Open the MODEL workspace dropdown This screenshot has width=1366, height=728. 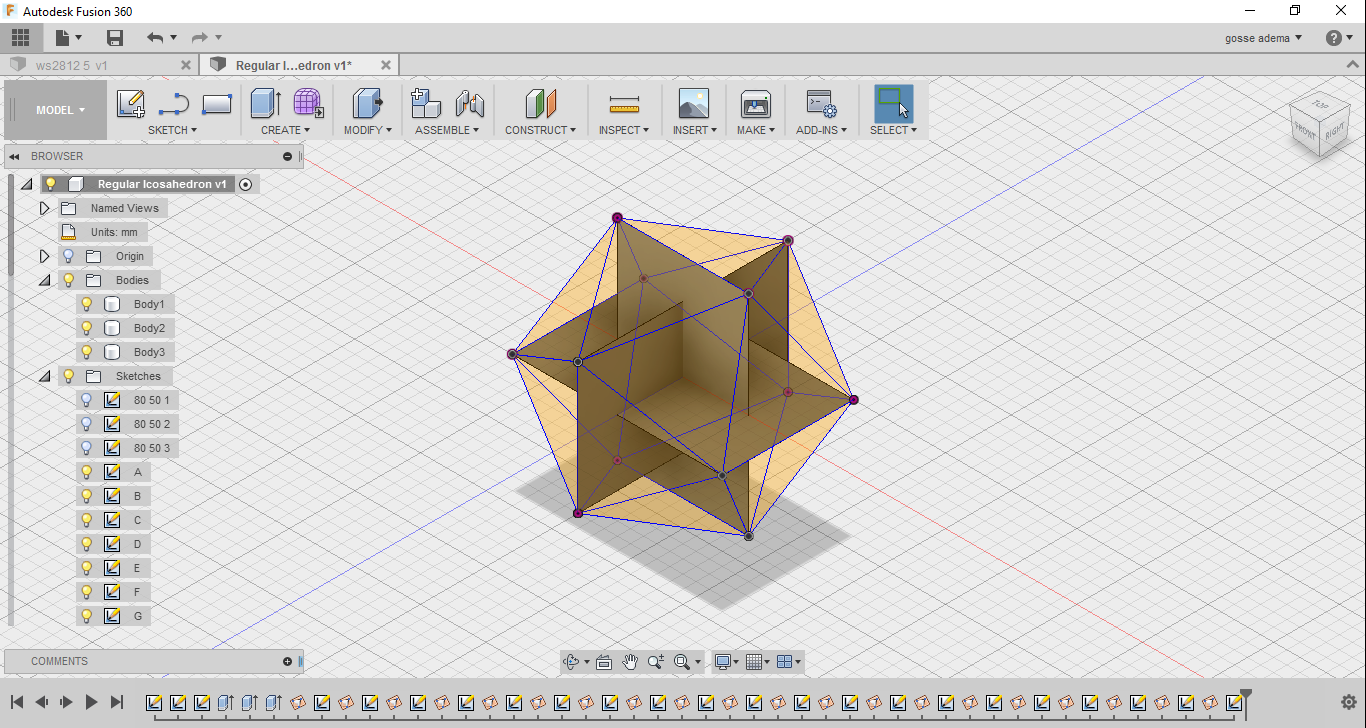click(x=57, y=110)
